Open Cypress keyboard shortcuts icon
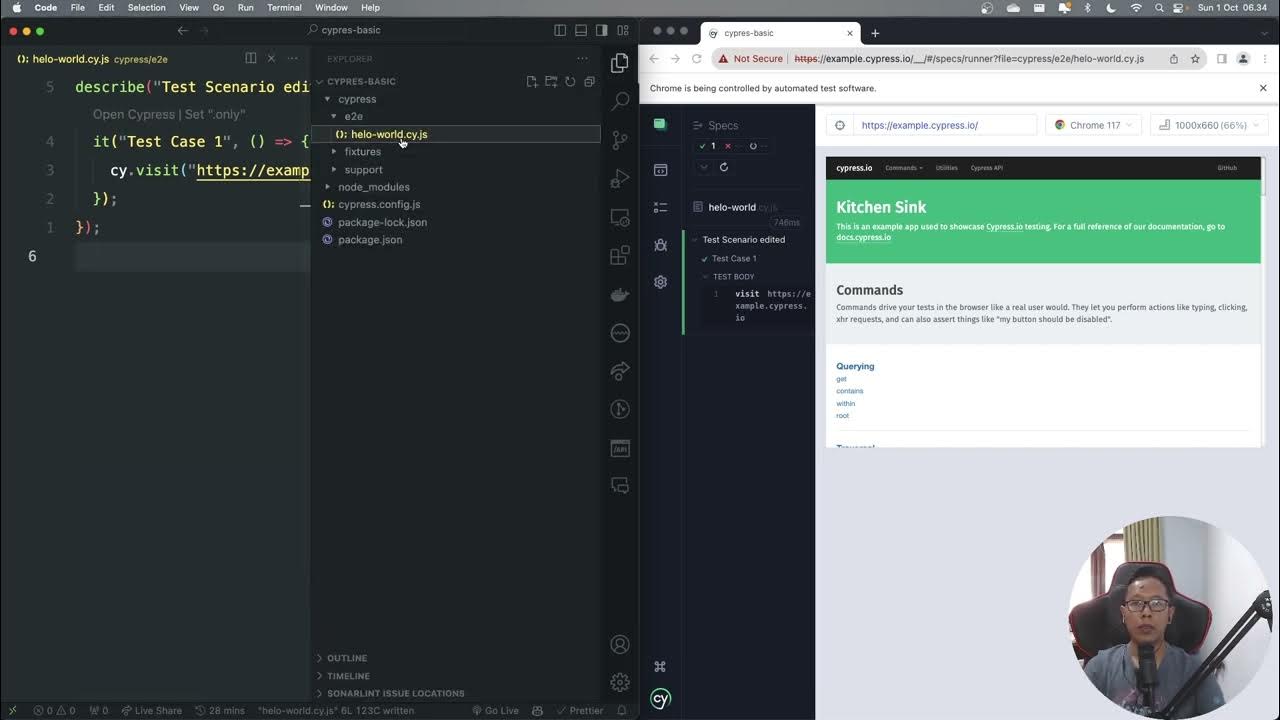Viewport: 1280px width, 720px height. click(660, 666)
